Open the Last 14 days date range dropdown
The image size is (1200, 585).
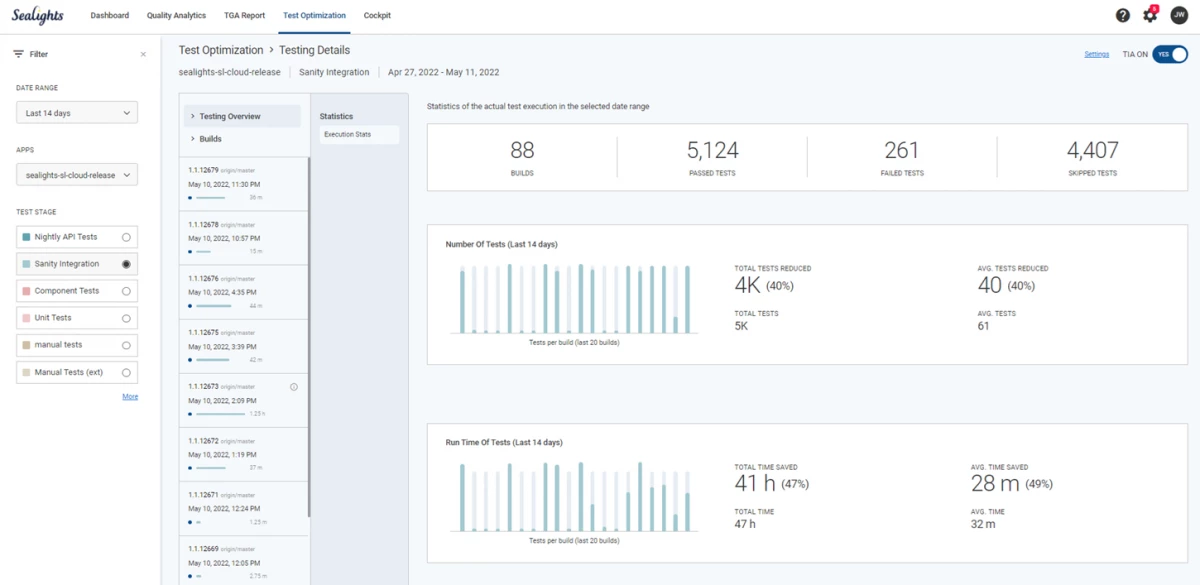[77, 113]
